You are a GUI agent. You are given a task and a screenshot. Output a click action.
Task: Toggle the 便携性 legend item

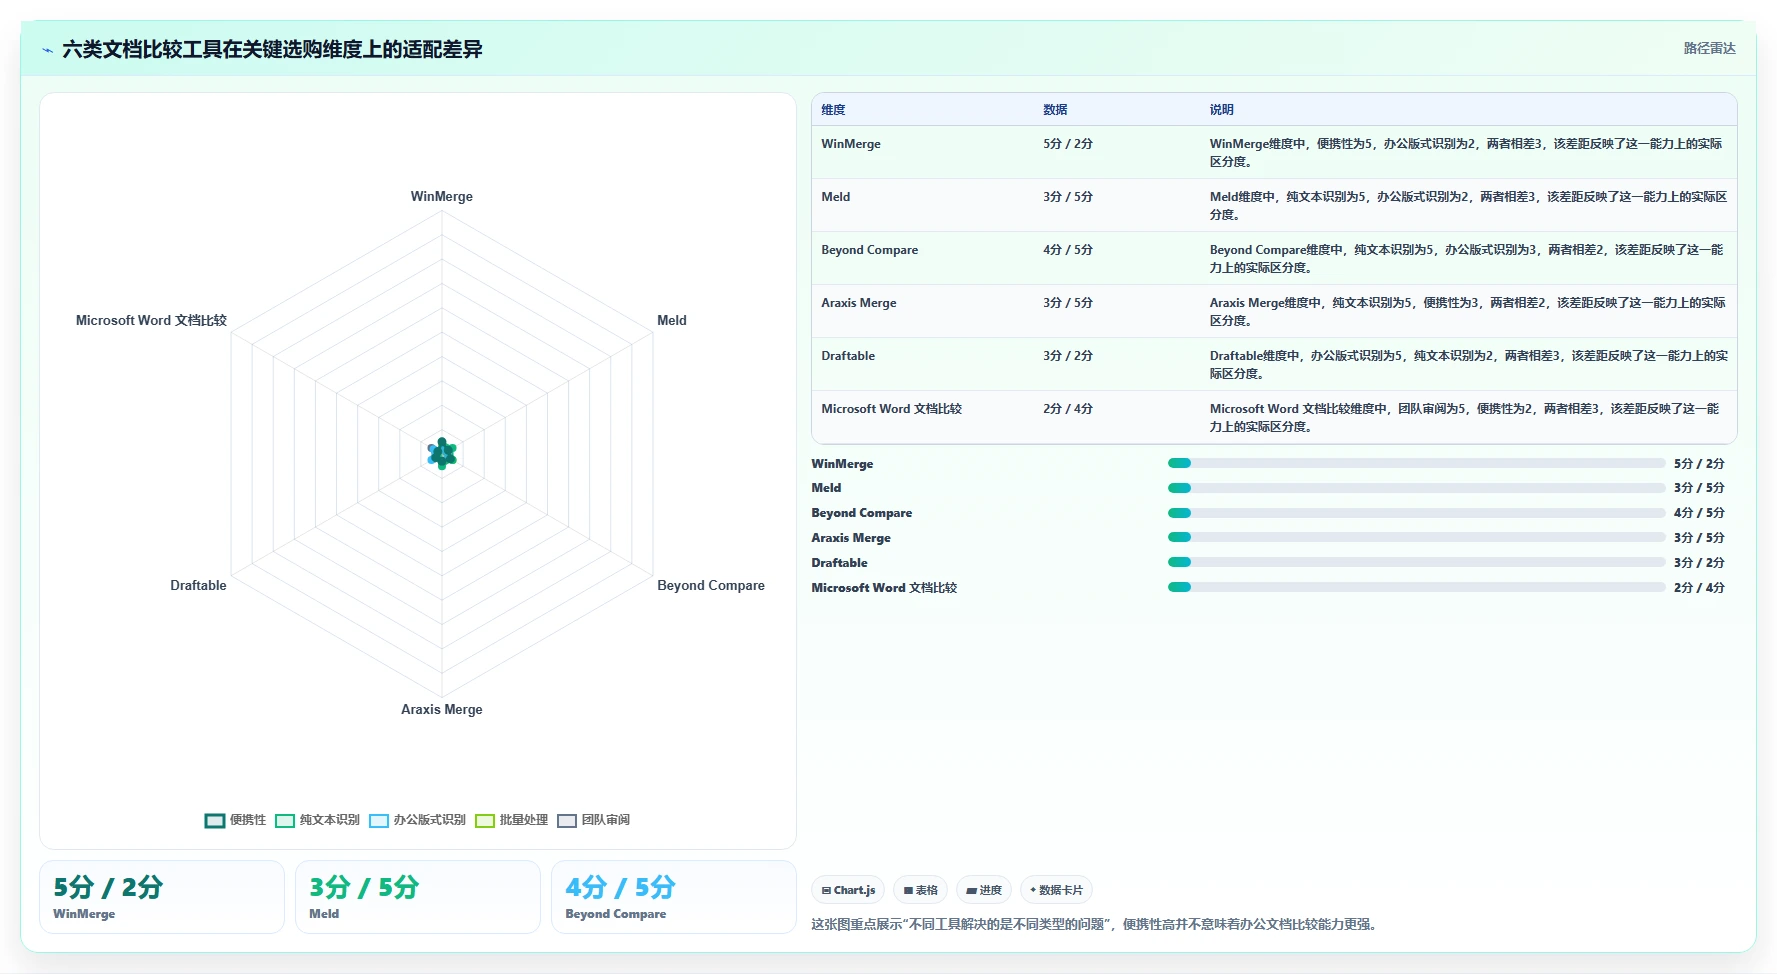coord(236,820)
